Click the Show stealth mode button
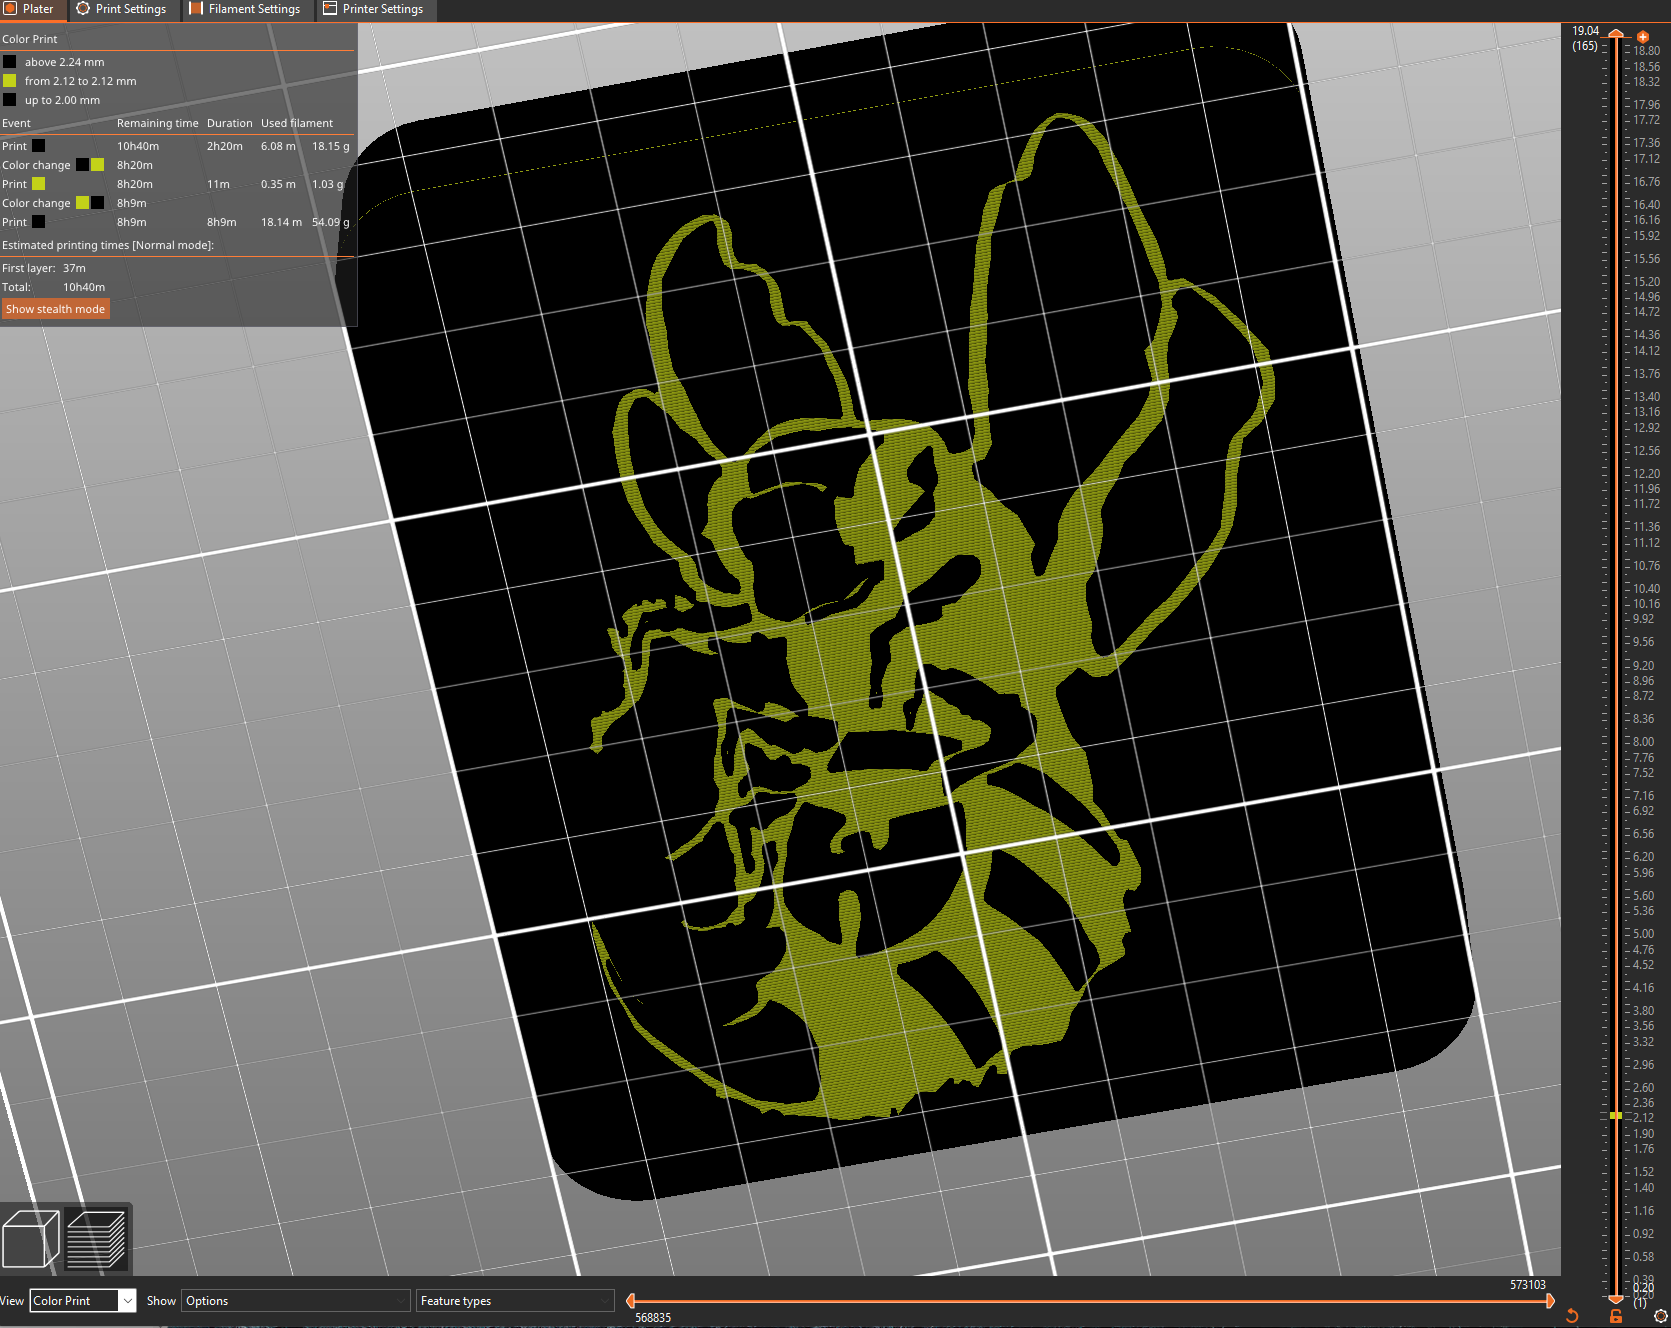The height and width of the screenshot is (1328, 1671). [x=55, y=309]
